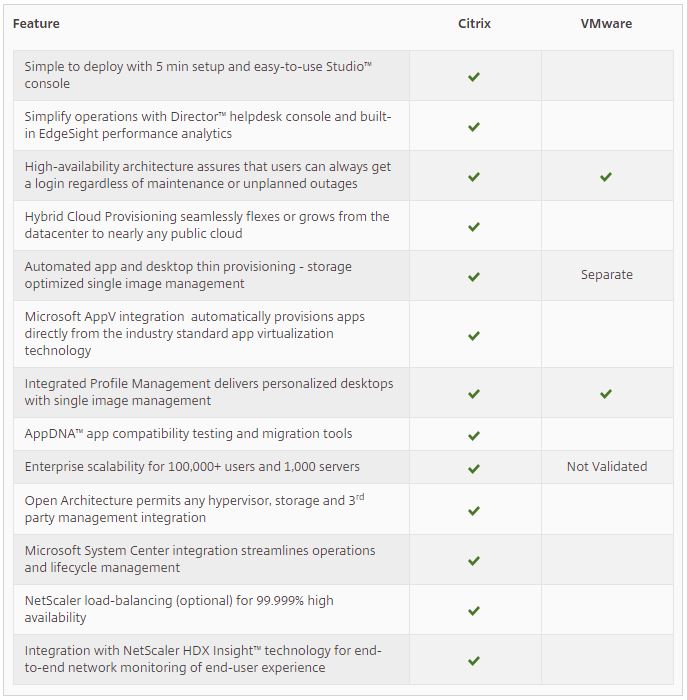Click Citrix checkmark for AppDNA compatibility testing row

(x=474, y=436)
